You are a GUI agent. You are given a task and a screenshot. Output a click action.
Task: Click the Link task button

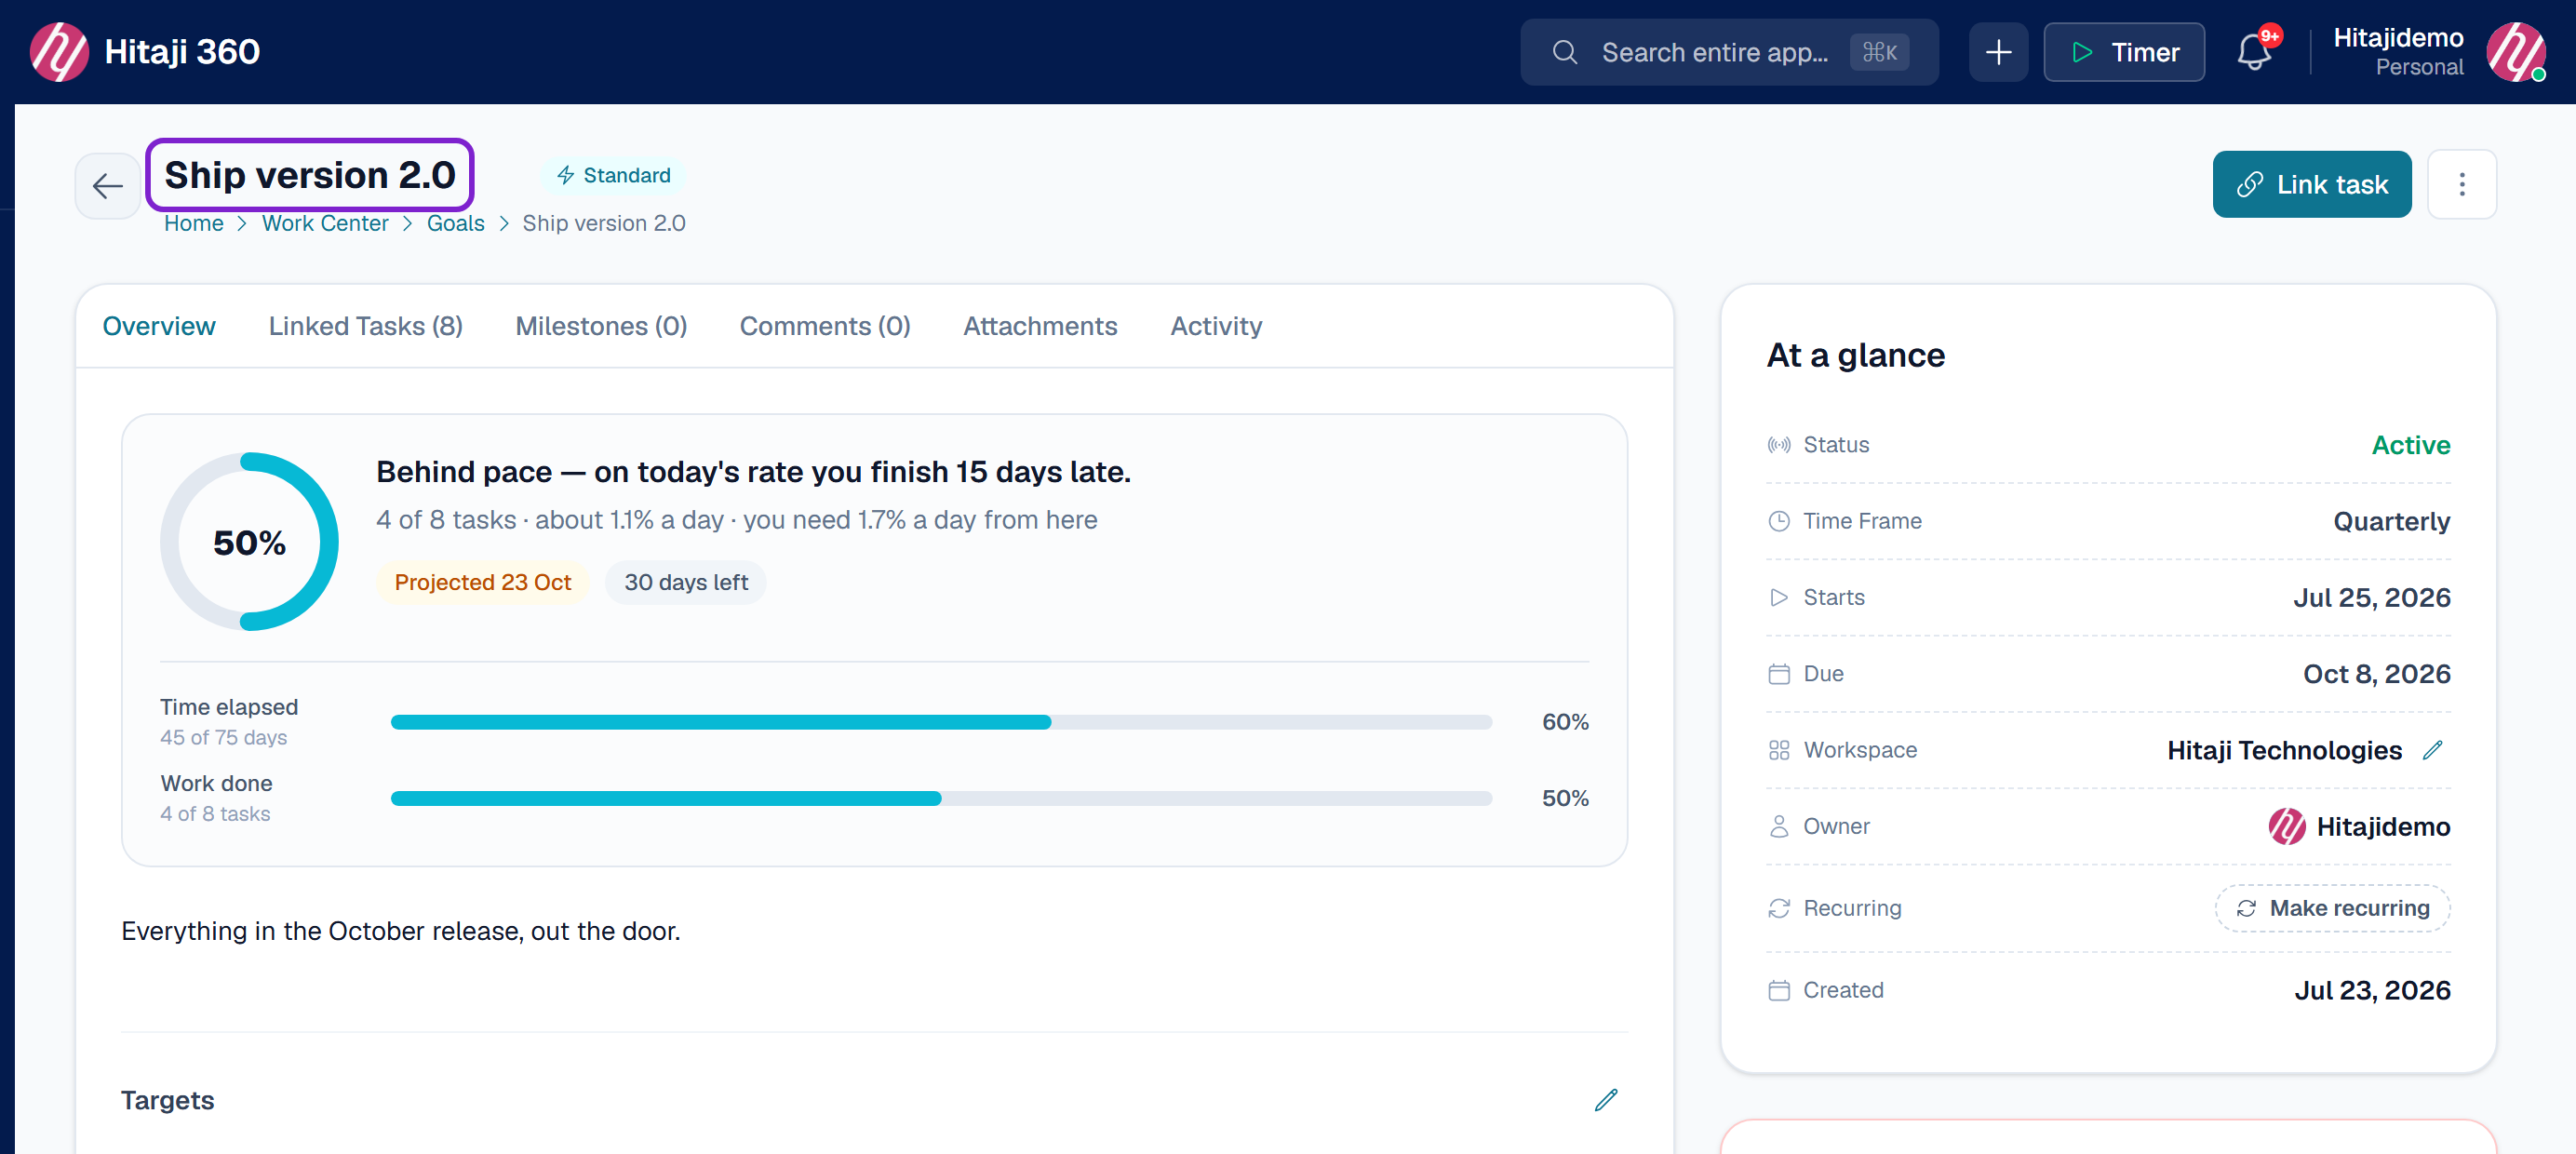coord(2311,184)
